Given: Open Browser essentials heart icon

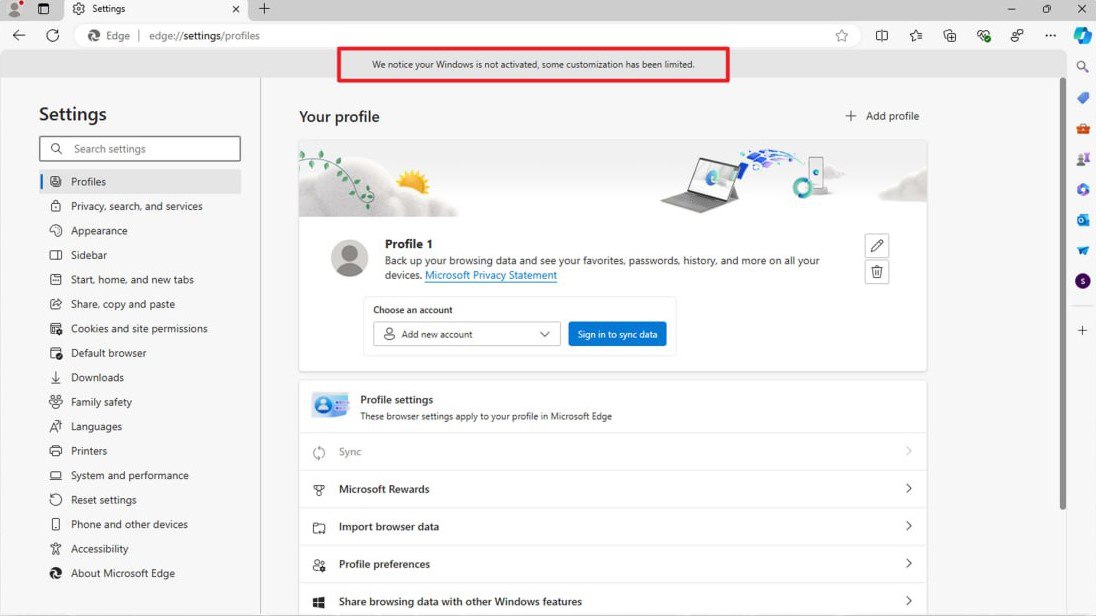Looking at the screenshot, I should coord(983,36).
